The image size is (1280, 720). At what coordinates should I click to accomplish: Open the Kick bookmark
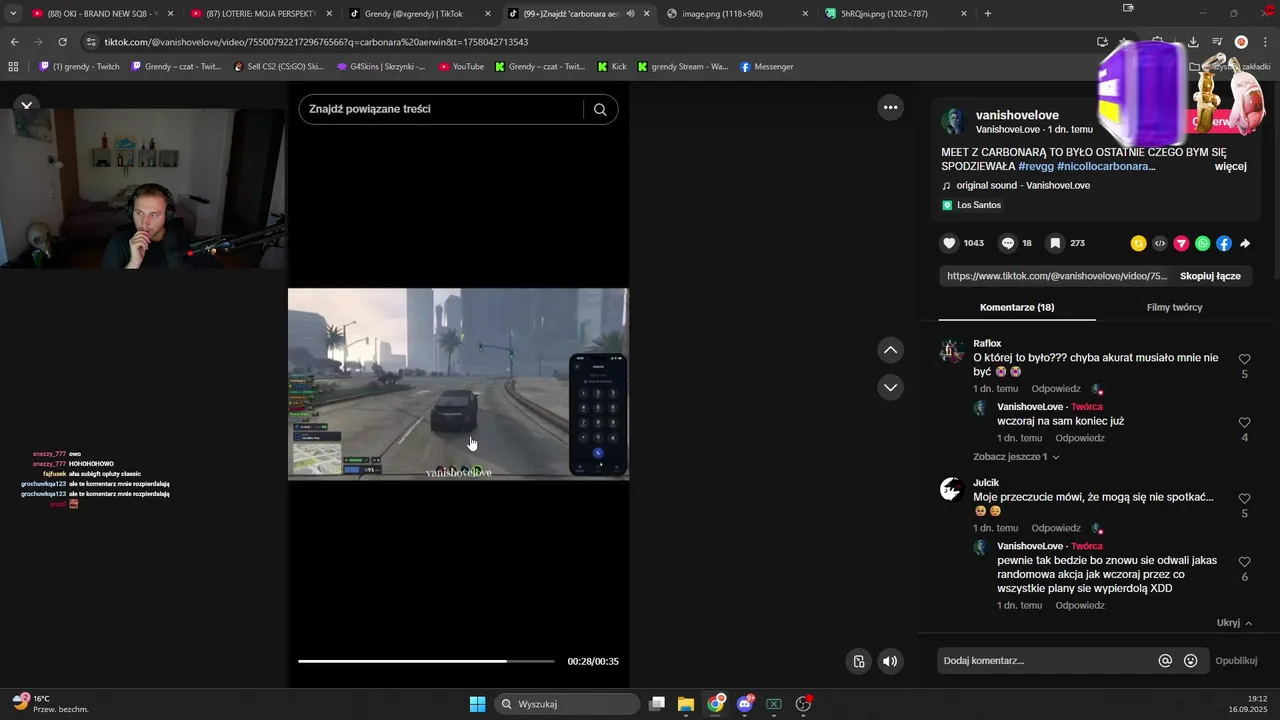point(612,67)
